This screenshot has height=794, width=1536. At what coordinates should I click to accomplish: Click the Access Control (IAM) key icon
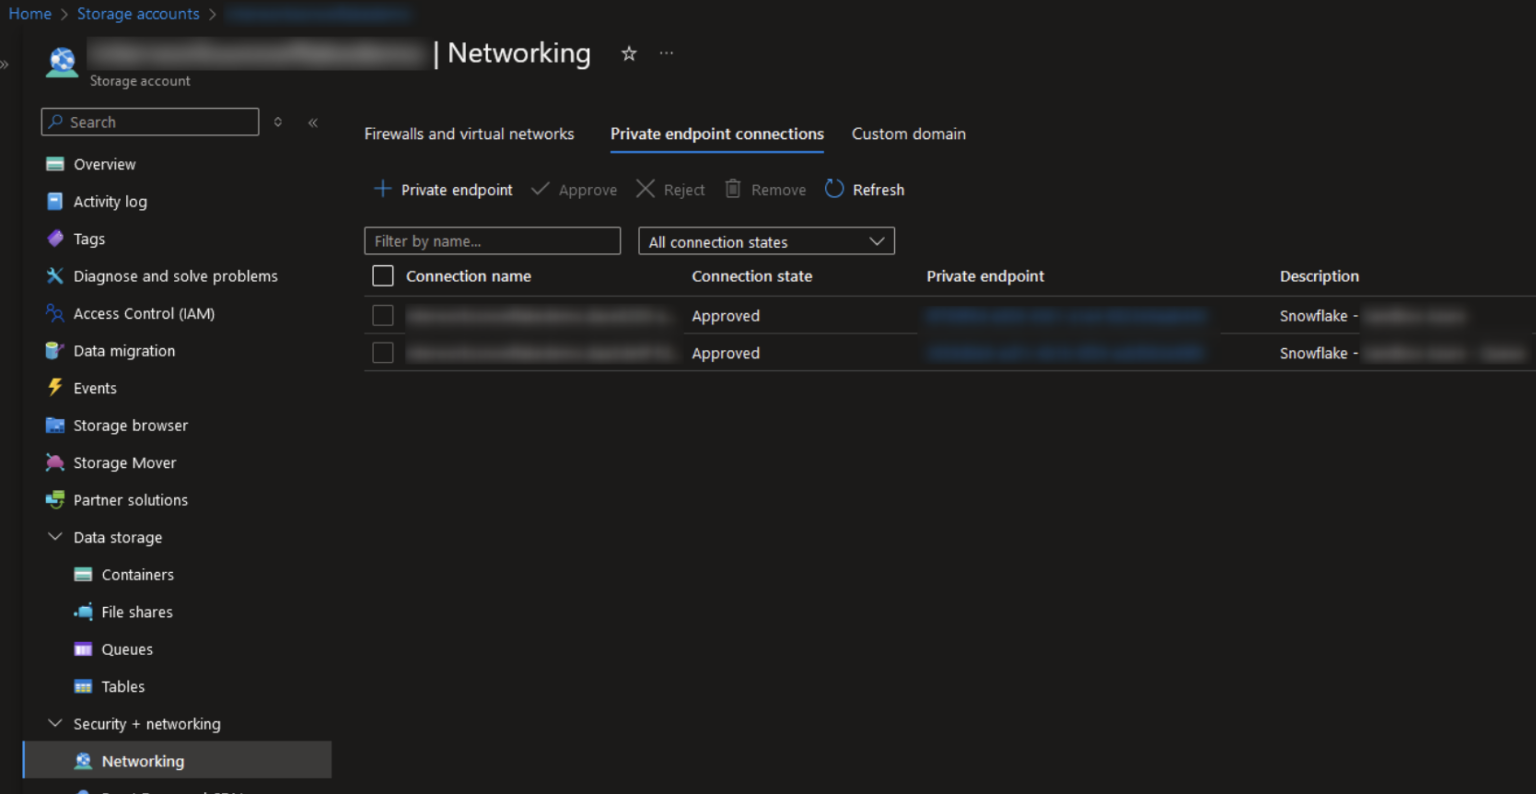pos(55,313)
